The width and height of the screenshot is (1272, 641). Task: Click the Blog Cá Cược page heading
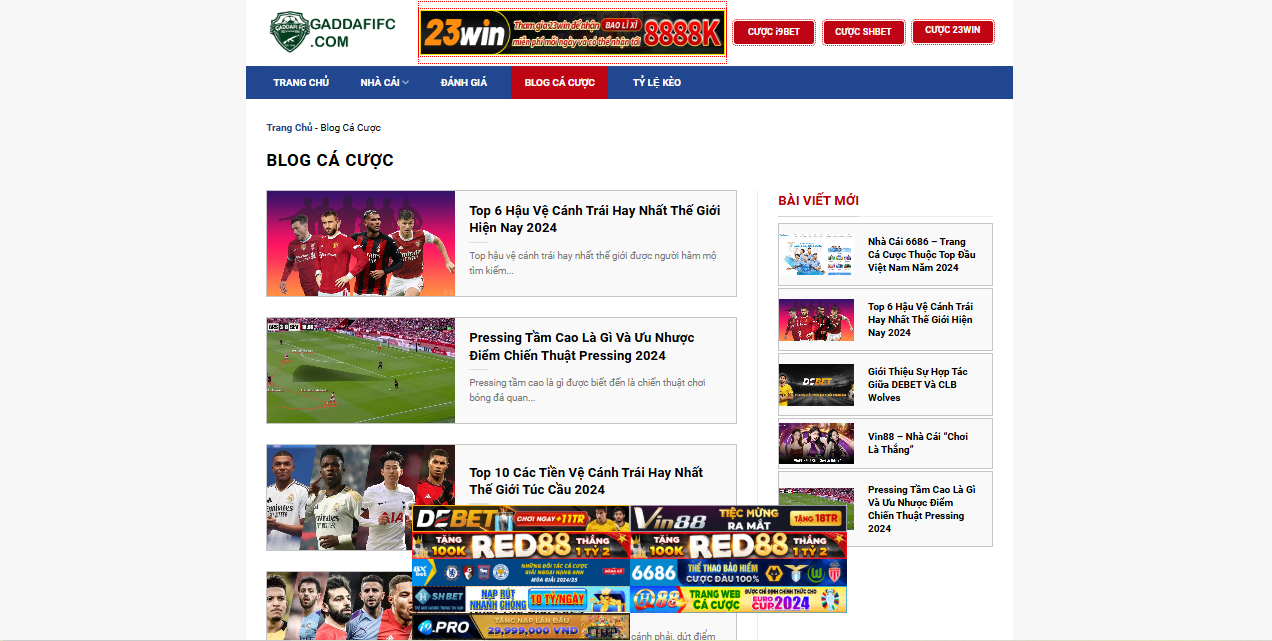pos(330,160)
